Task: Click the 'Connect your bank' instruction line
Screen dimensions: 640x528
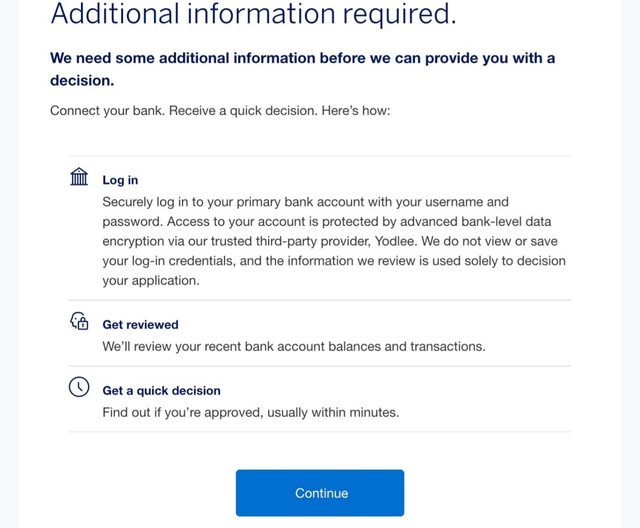Action: [x=220, y=111]
